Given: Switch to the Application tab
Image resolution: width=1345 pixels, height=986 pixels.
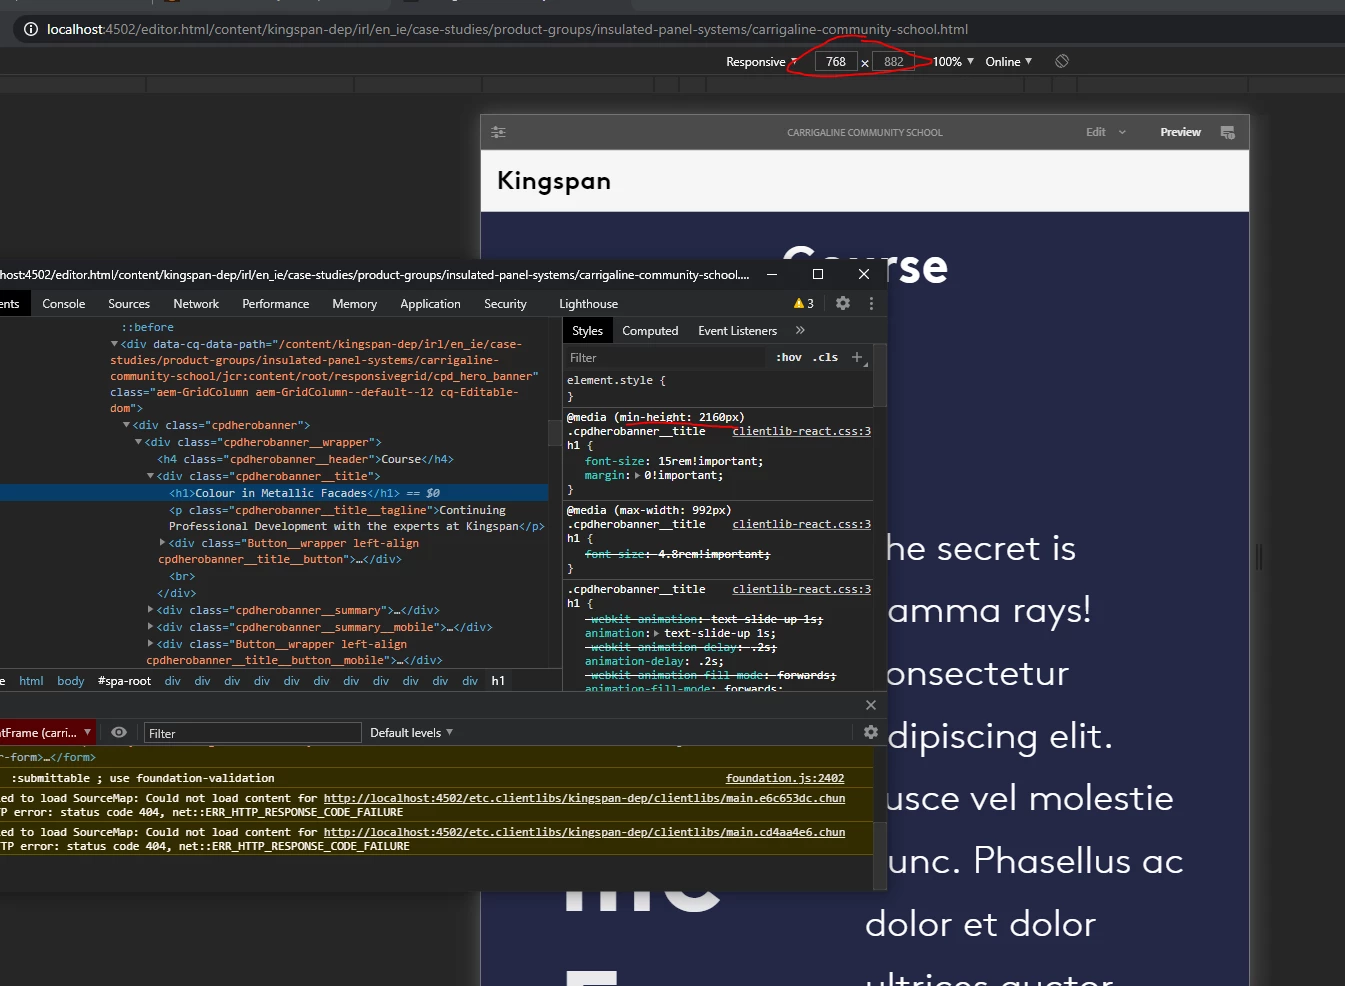Looking at the screenshot, I should click(431, 303).
